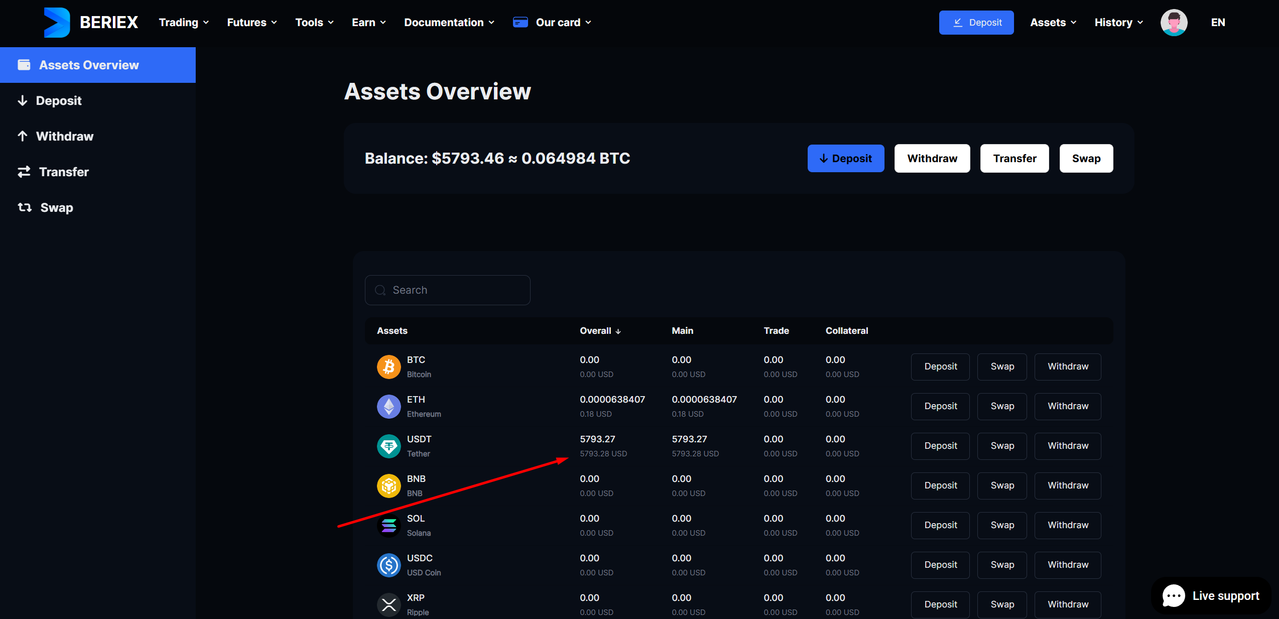Viewport: 1279px width, 619px height.
Task: Open Swap in the sidebar
Action: tap(57, 208)
